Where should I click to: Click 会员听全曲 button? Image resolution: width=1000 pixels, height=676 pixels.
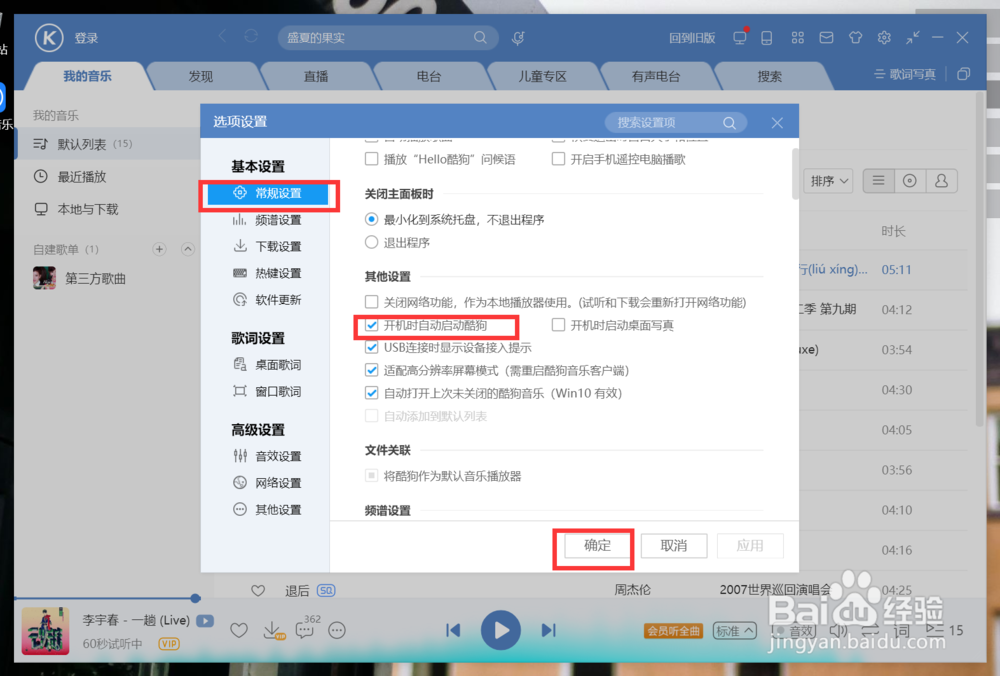coord(673,631)
